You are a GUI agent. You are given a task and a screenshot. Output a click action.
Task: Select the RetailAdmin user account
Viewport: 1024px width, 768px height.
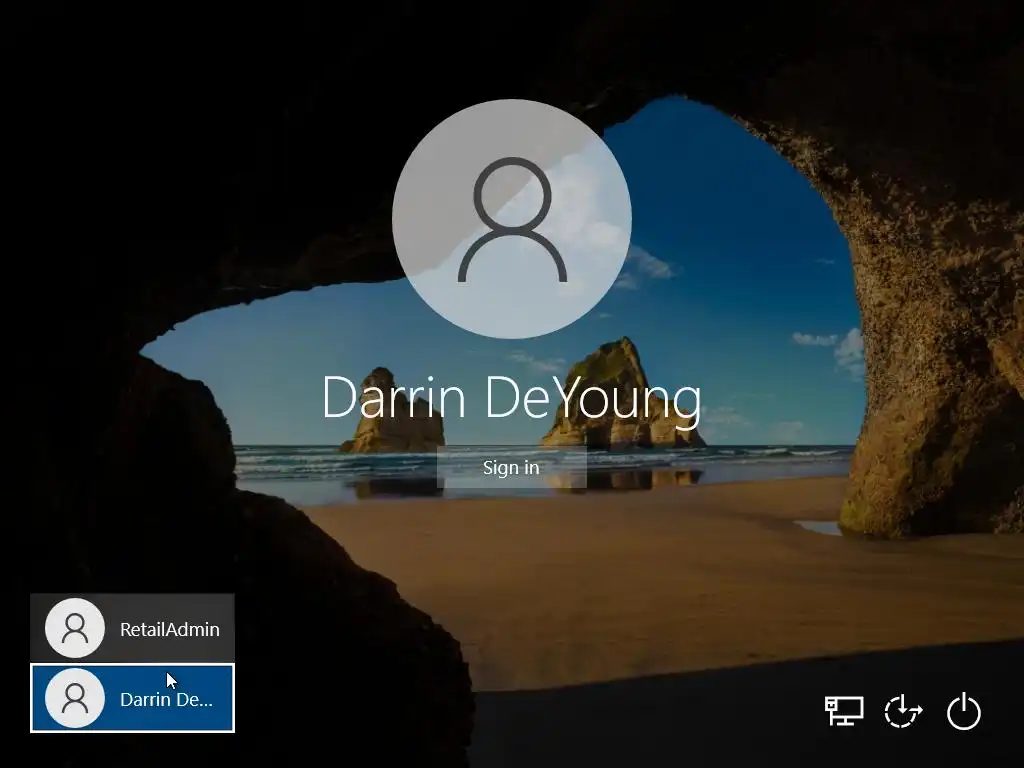point(133,628)
